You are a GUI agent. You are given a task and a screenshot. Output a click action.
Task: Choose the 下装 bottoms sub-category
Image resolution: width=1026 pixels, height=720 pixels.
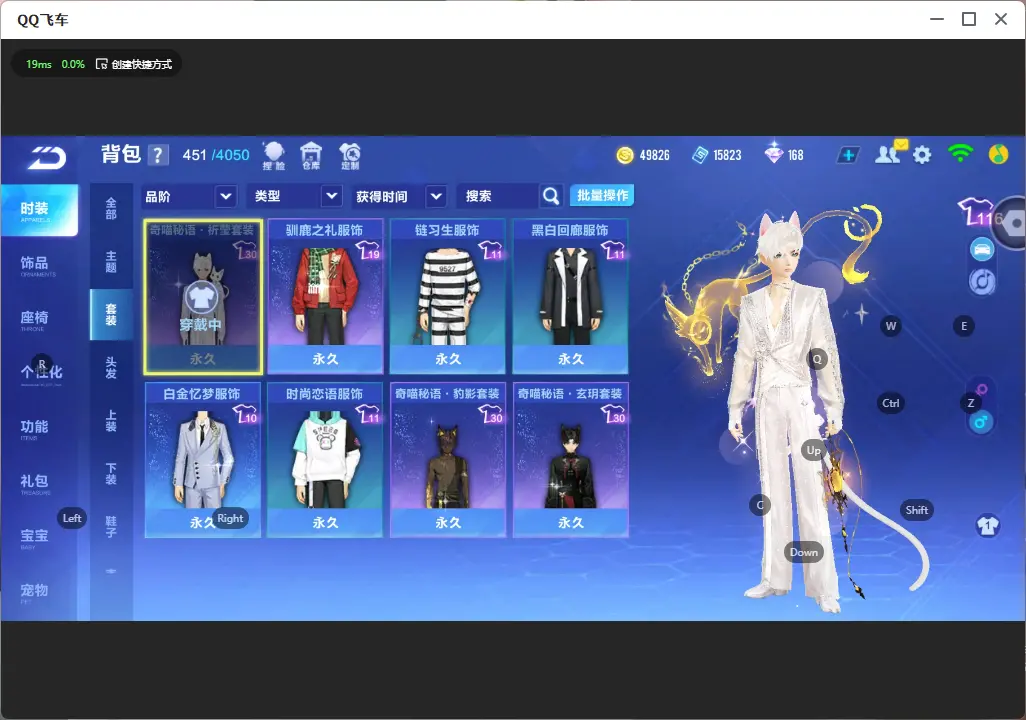[x=111, y=474]
